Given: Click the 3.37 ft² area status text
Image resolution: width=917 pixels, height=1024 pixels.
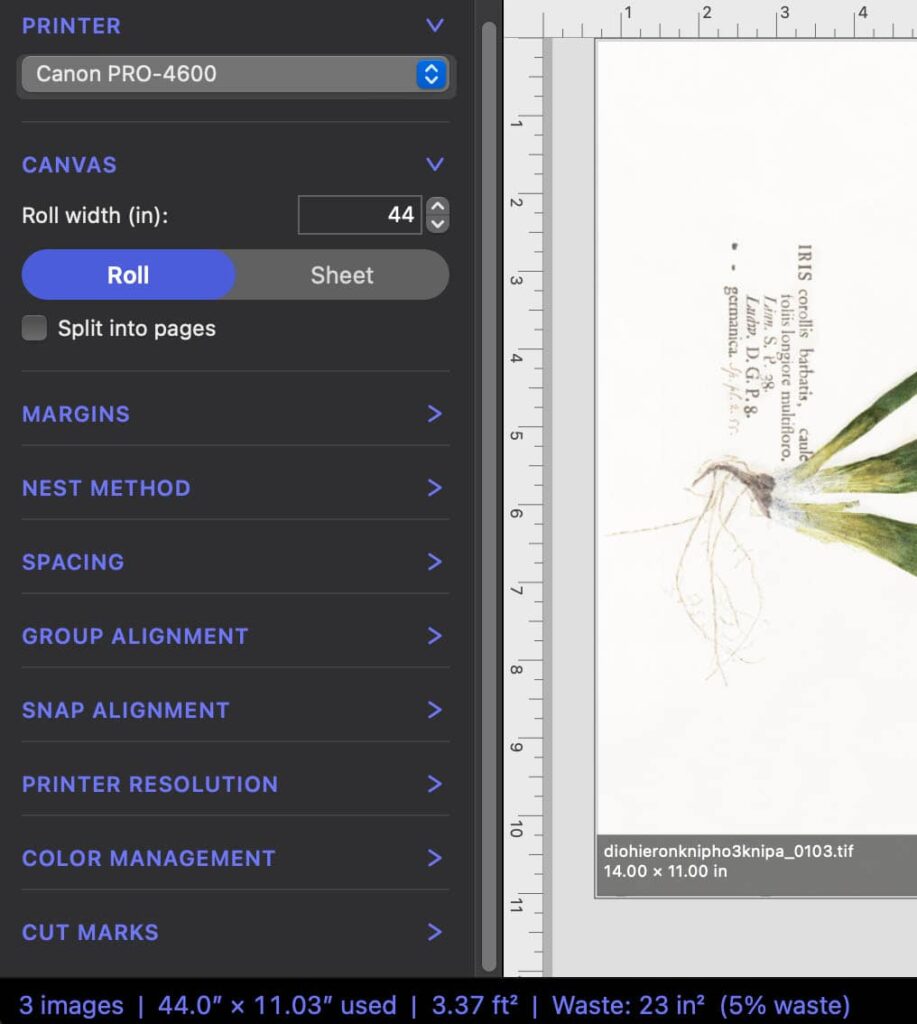Looking at the screenshot, I should (475, 1005).
